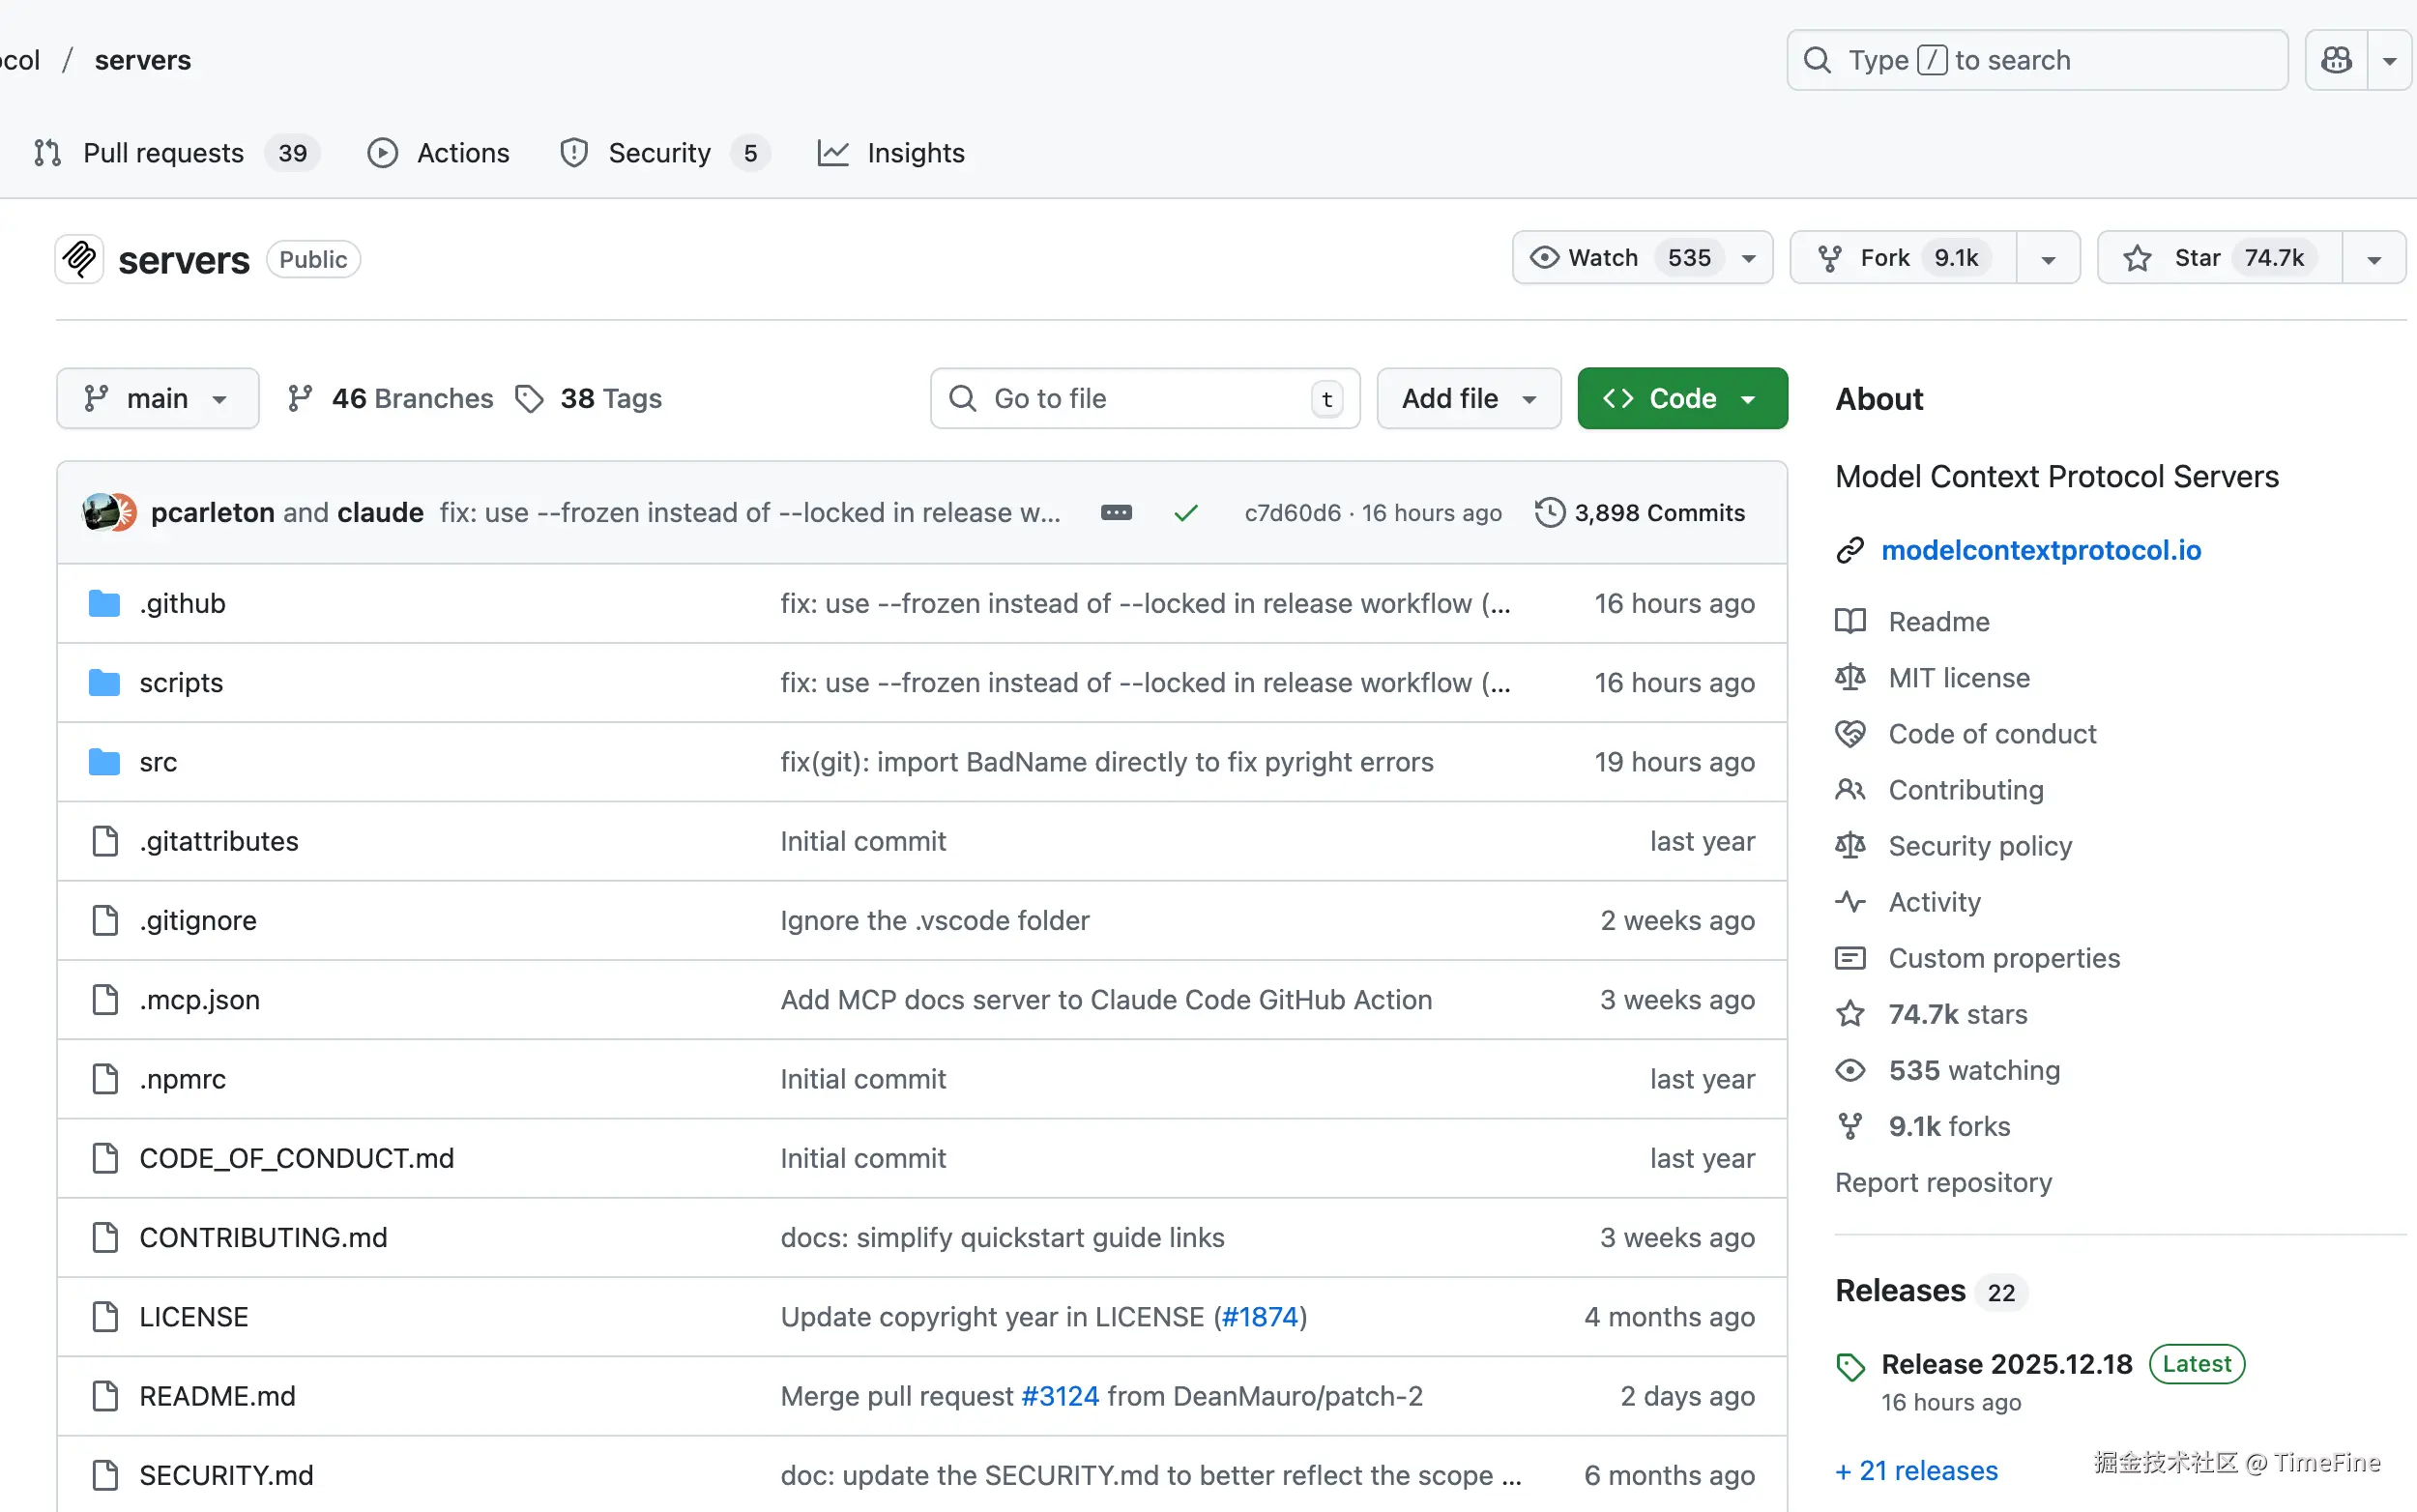Image resolution: width=2417 pixels, height=1512 pixels.
Task: Click the servers repository avatar logo
Action: [x=80, y=259]
